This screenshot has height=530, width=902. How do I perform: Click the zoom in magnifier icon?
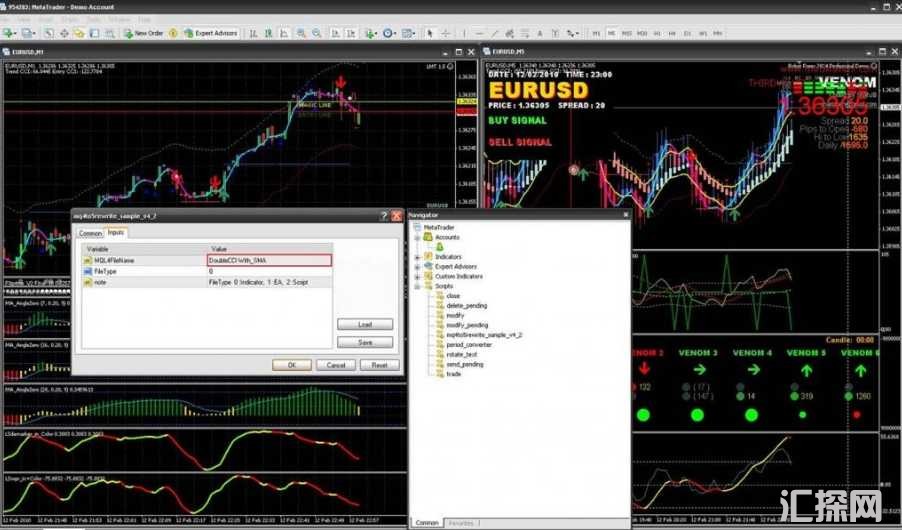[300, 33]
